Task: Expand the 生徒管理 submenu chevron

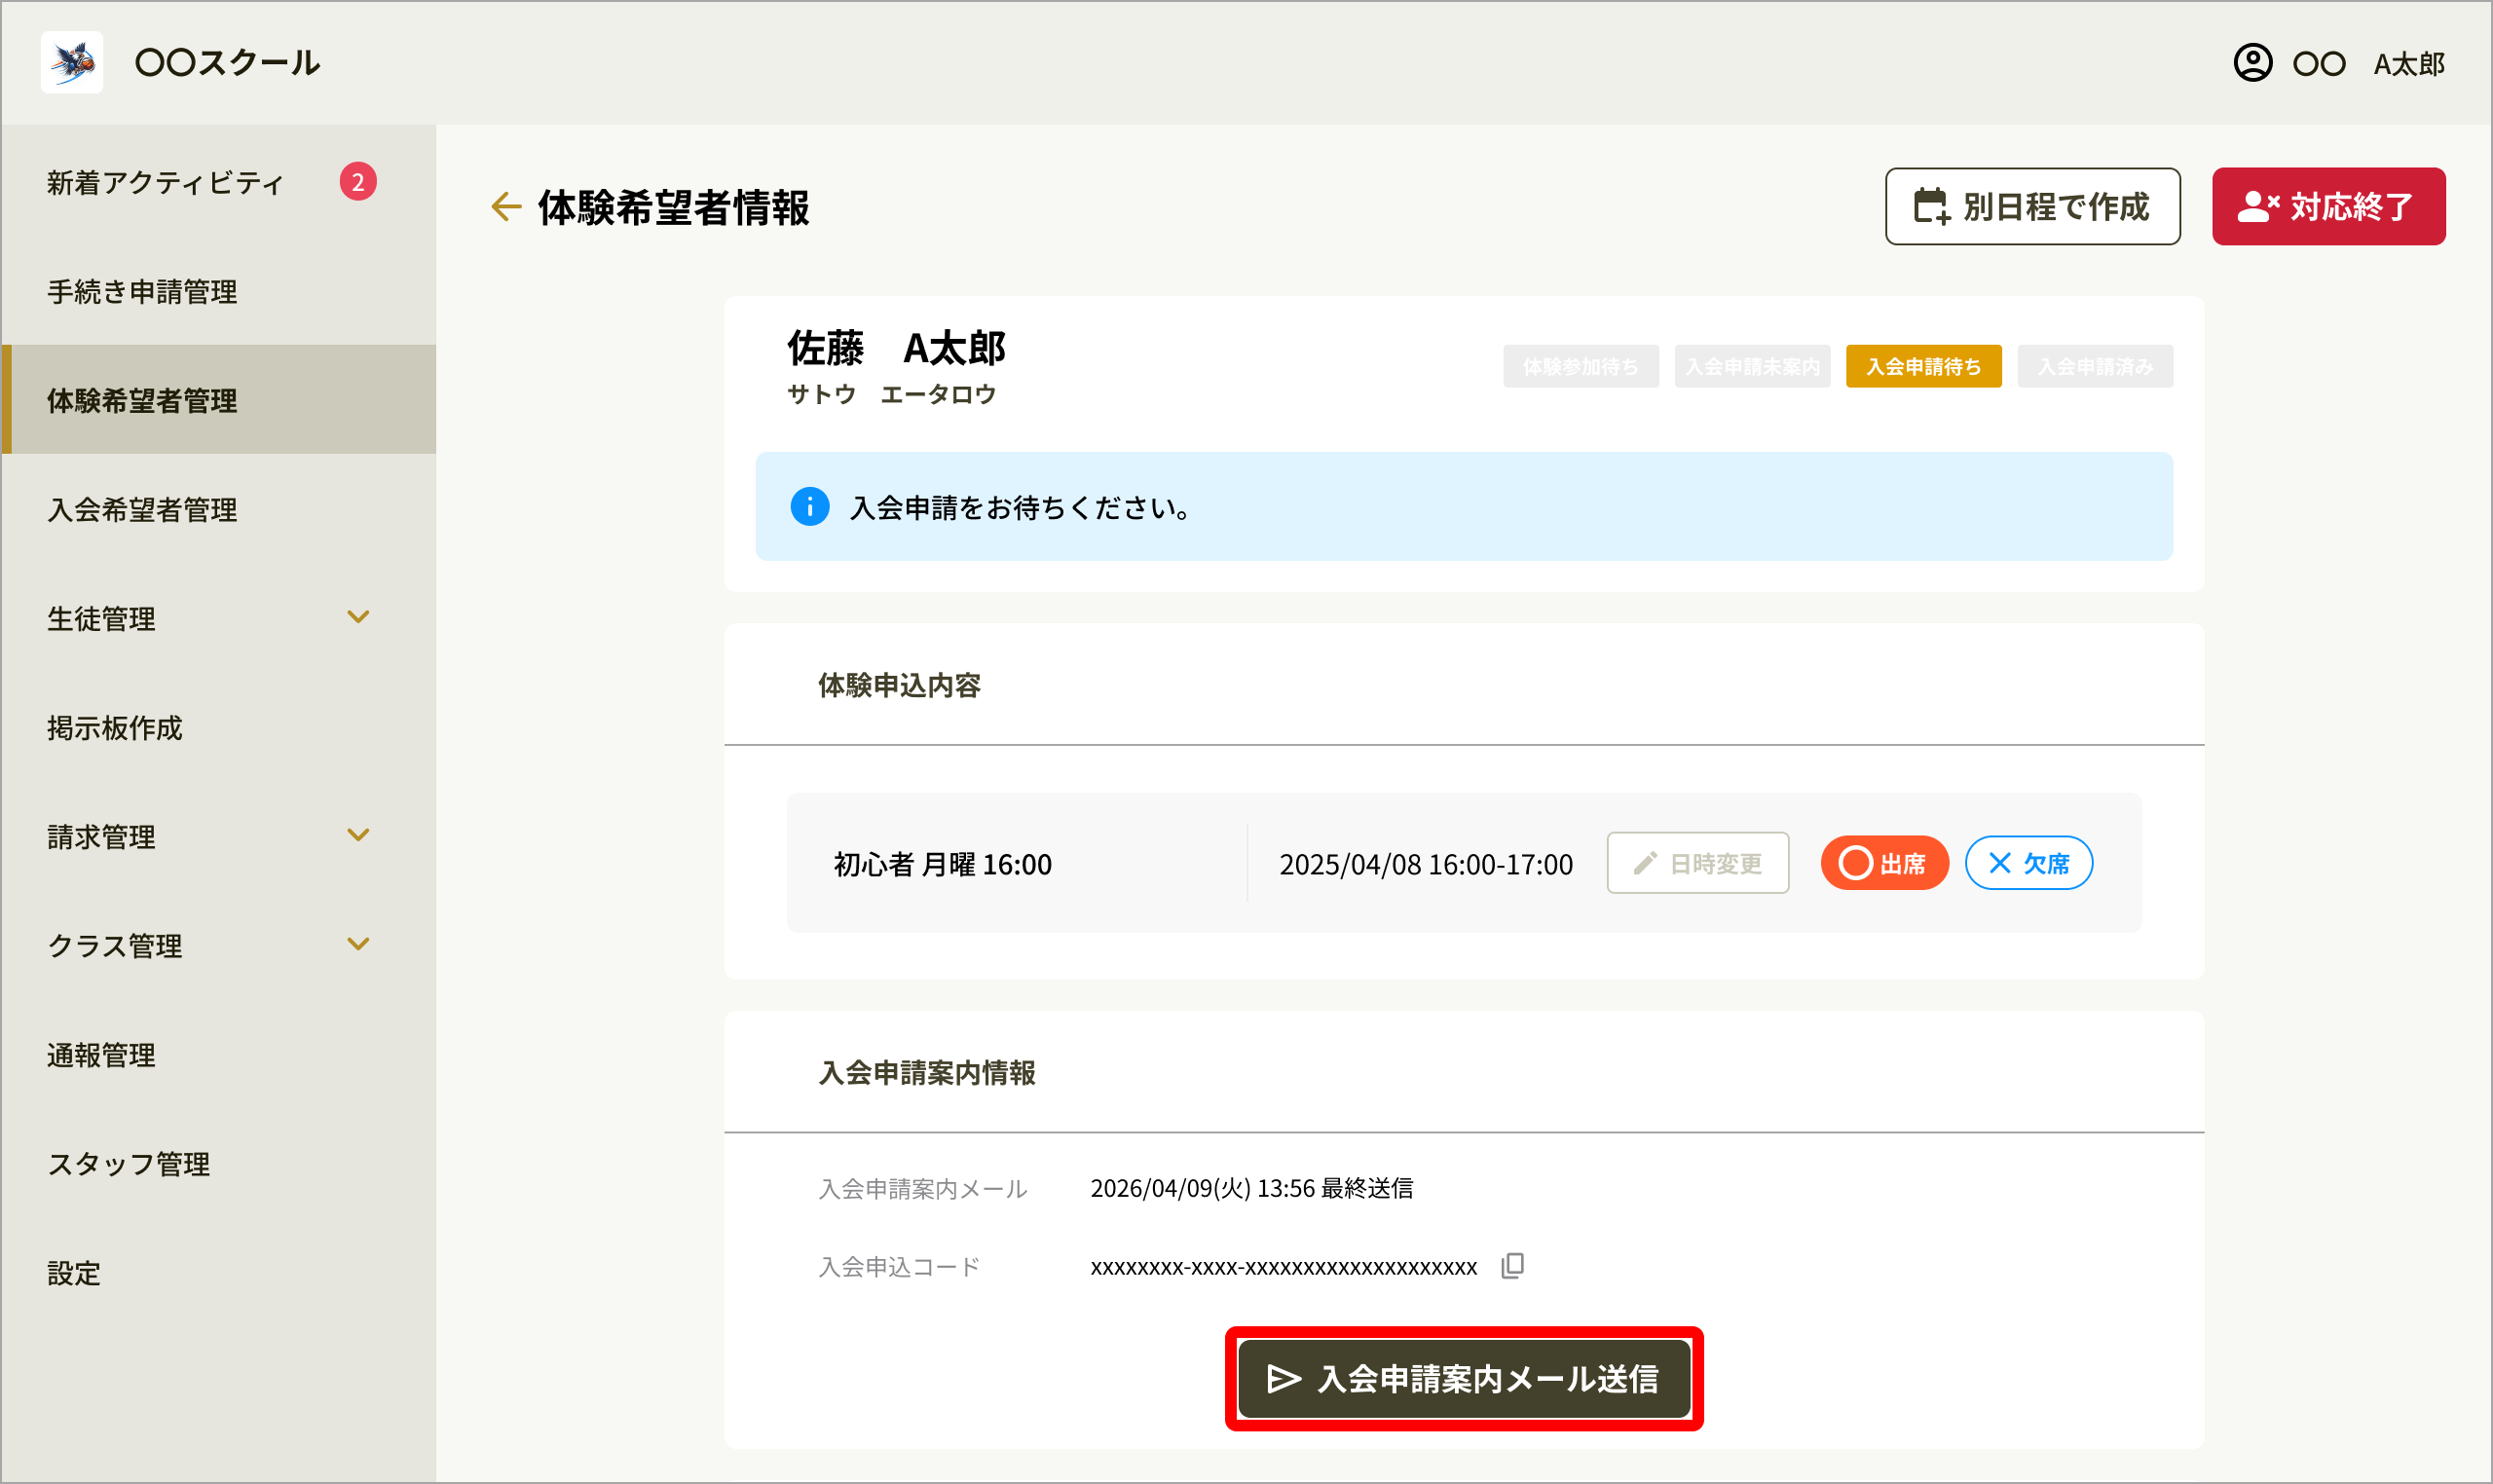Action: tap(358, 617)
